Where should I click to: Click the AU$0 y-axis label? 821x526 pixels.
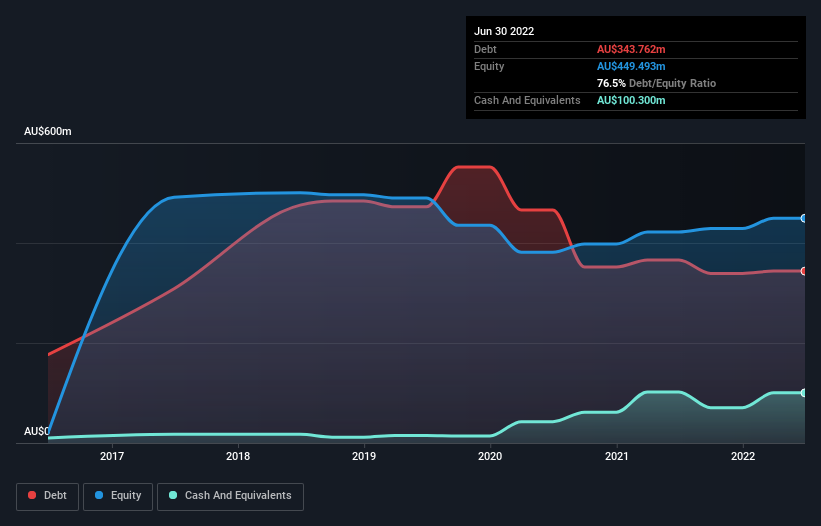(36, 431)
